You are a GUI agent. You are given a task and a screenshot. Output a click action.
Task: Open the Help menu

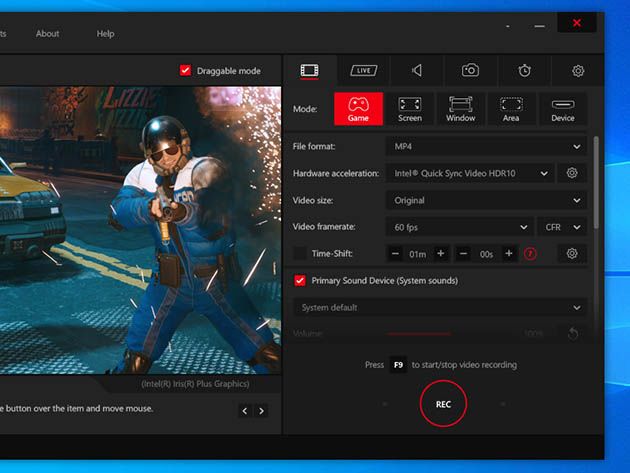[105, 34]
